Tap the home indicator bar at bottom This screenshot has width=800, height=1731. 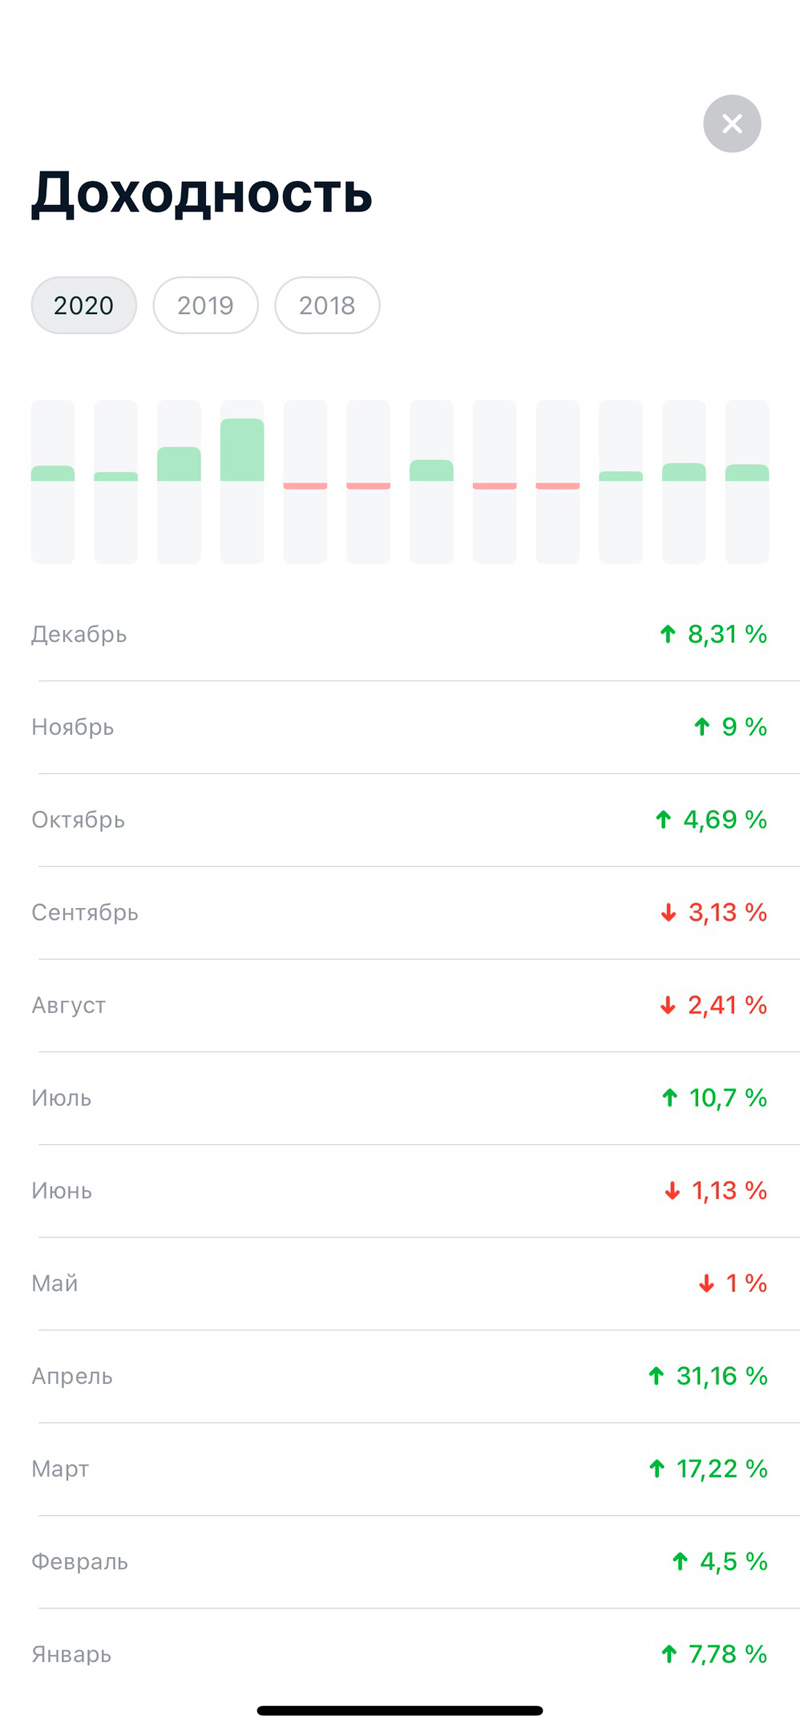coord(400,1711)
